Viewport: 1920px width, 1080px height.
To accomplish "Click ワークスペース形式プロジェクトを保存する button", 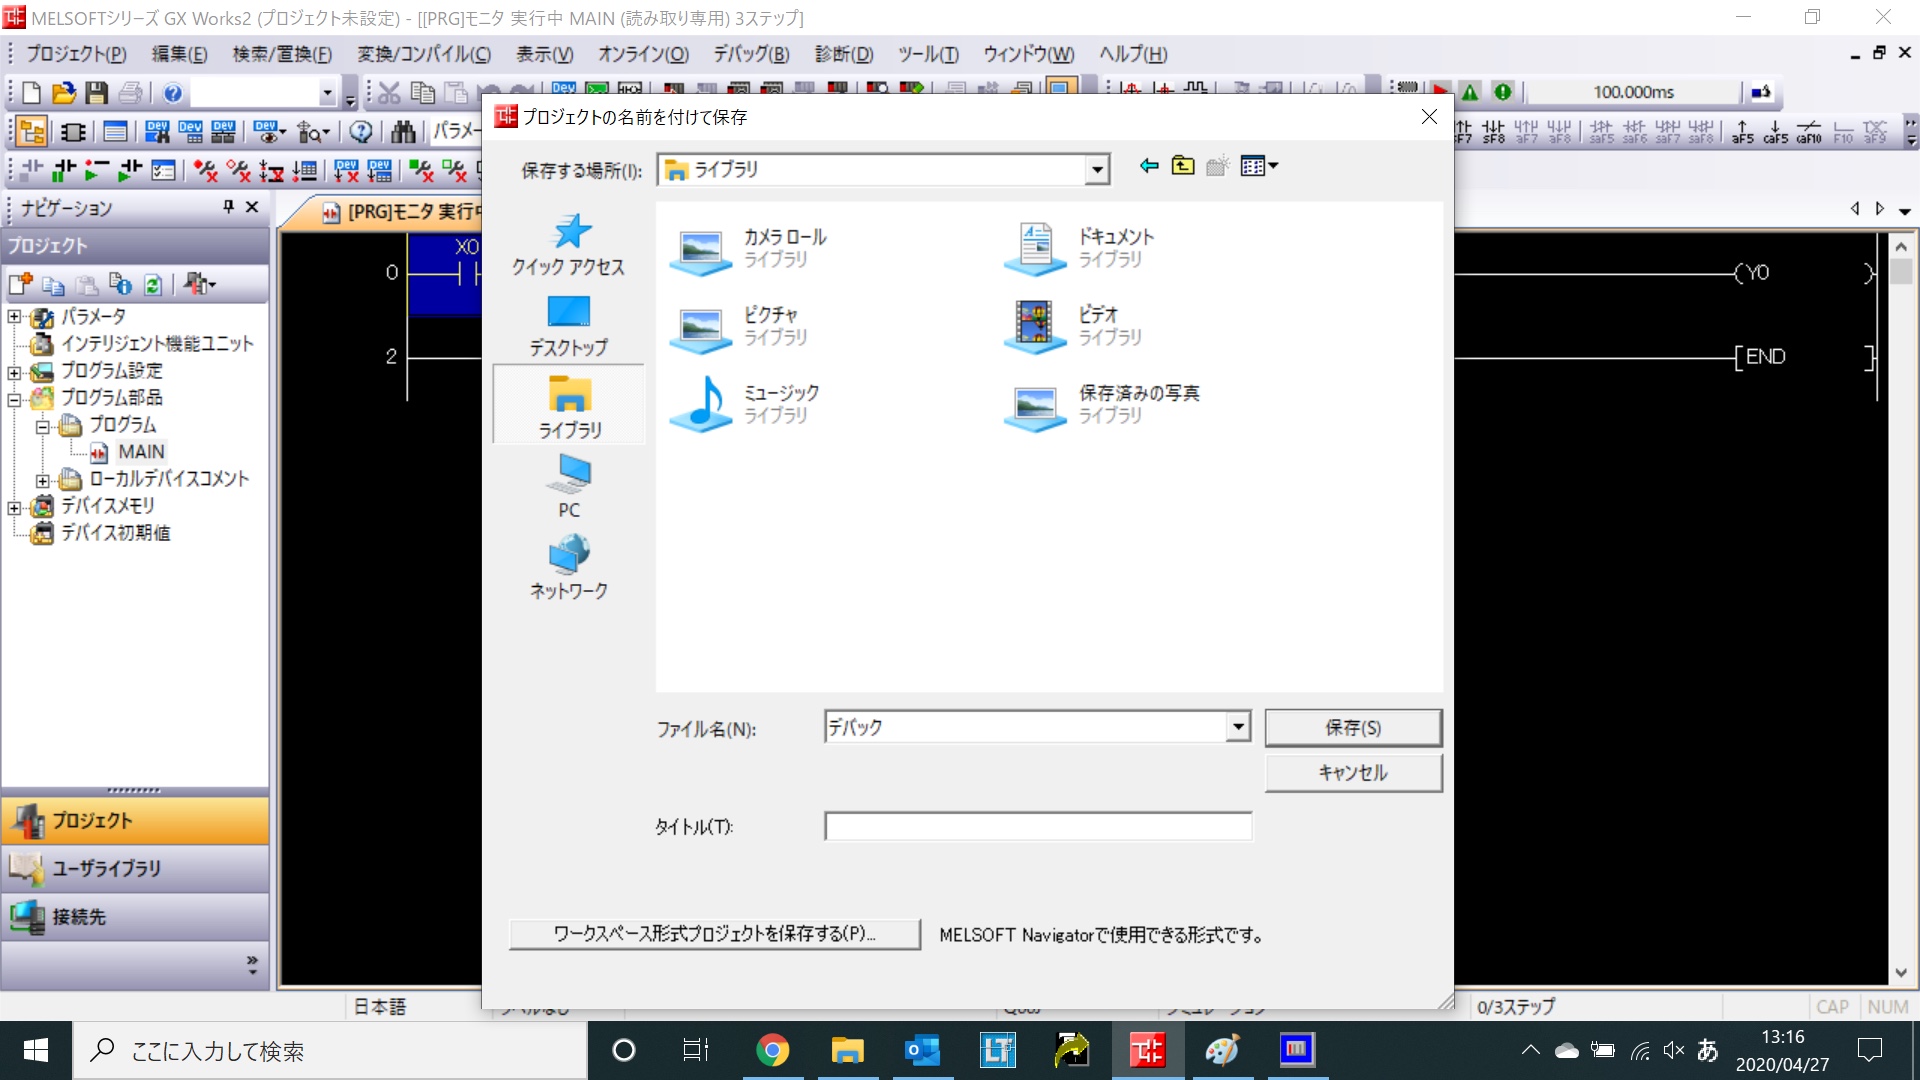I will click(714, 934).
